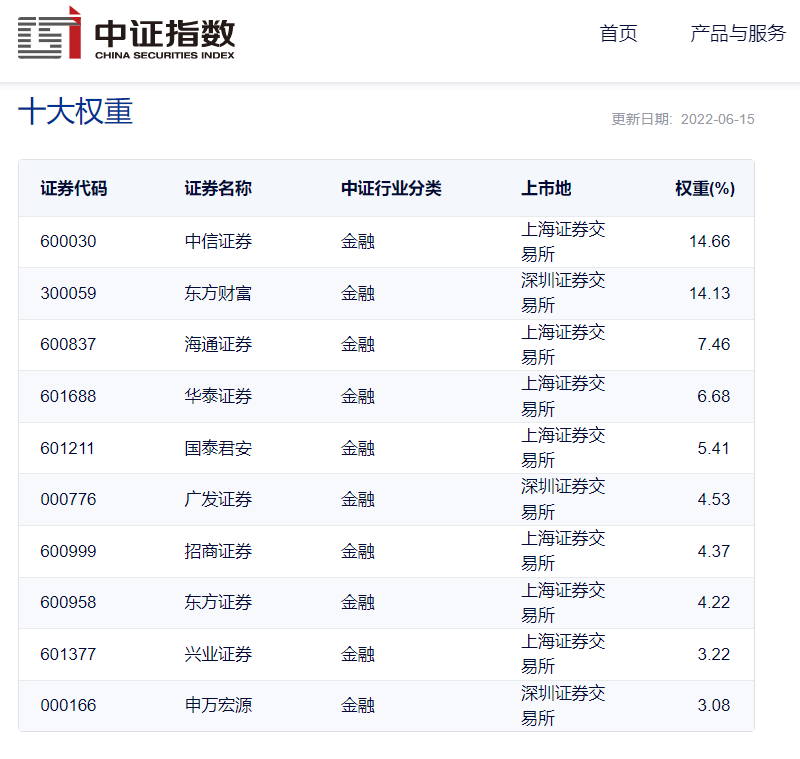
Task: Select stock name 东方证券
Action: point(218,602)
